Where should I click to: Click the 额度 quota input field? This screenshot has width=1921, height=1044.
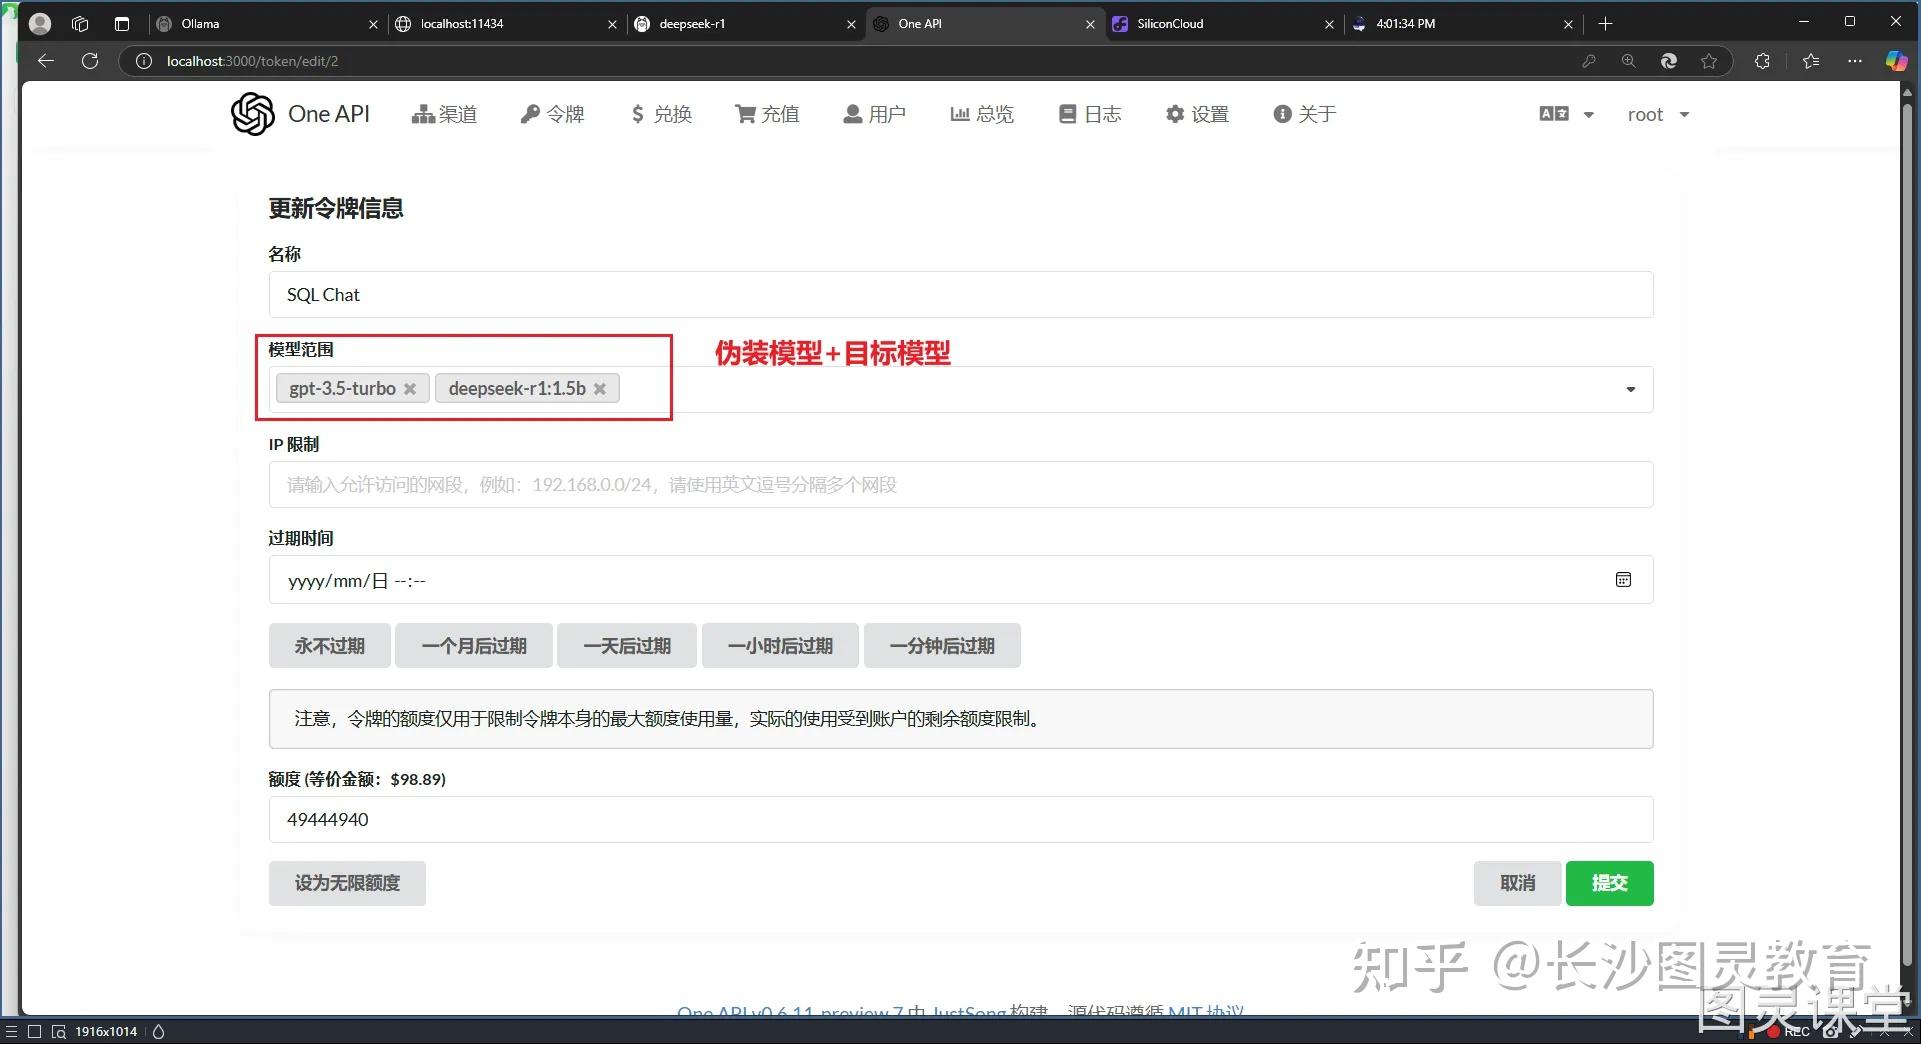point(800,819)
